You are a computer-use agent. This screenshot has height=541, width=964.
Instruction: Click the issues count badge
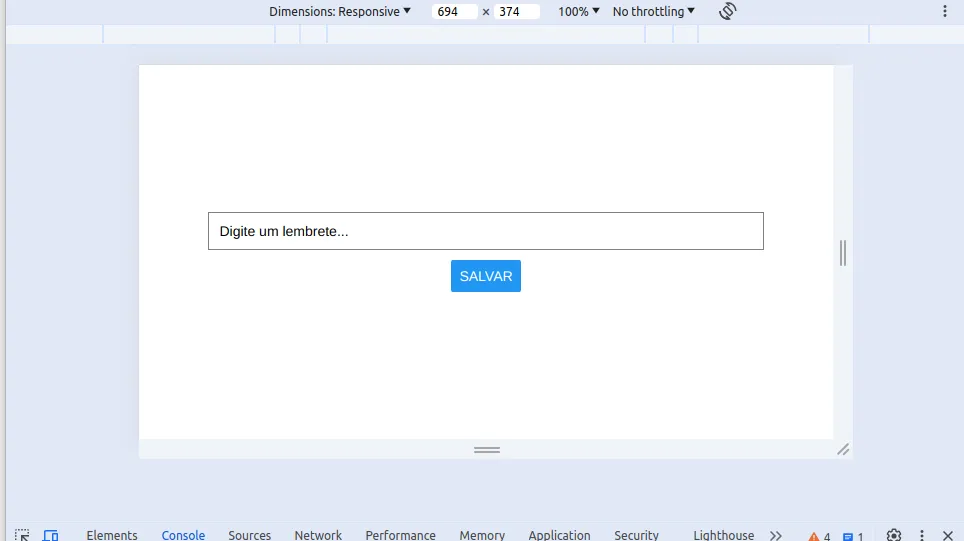(x=853, y=536)
